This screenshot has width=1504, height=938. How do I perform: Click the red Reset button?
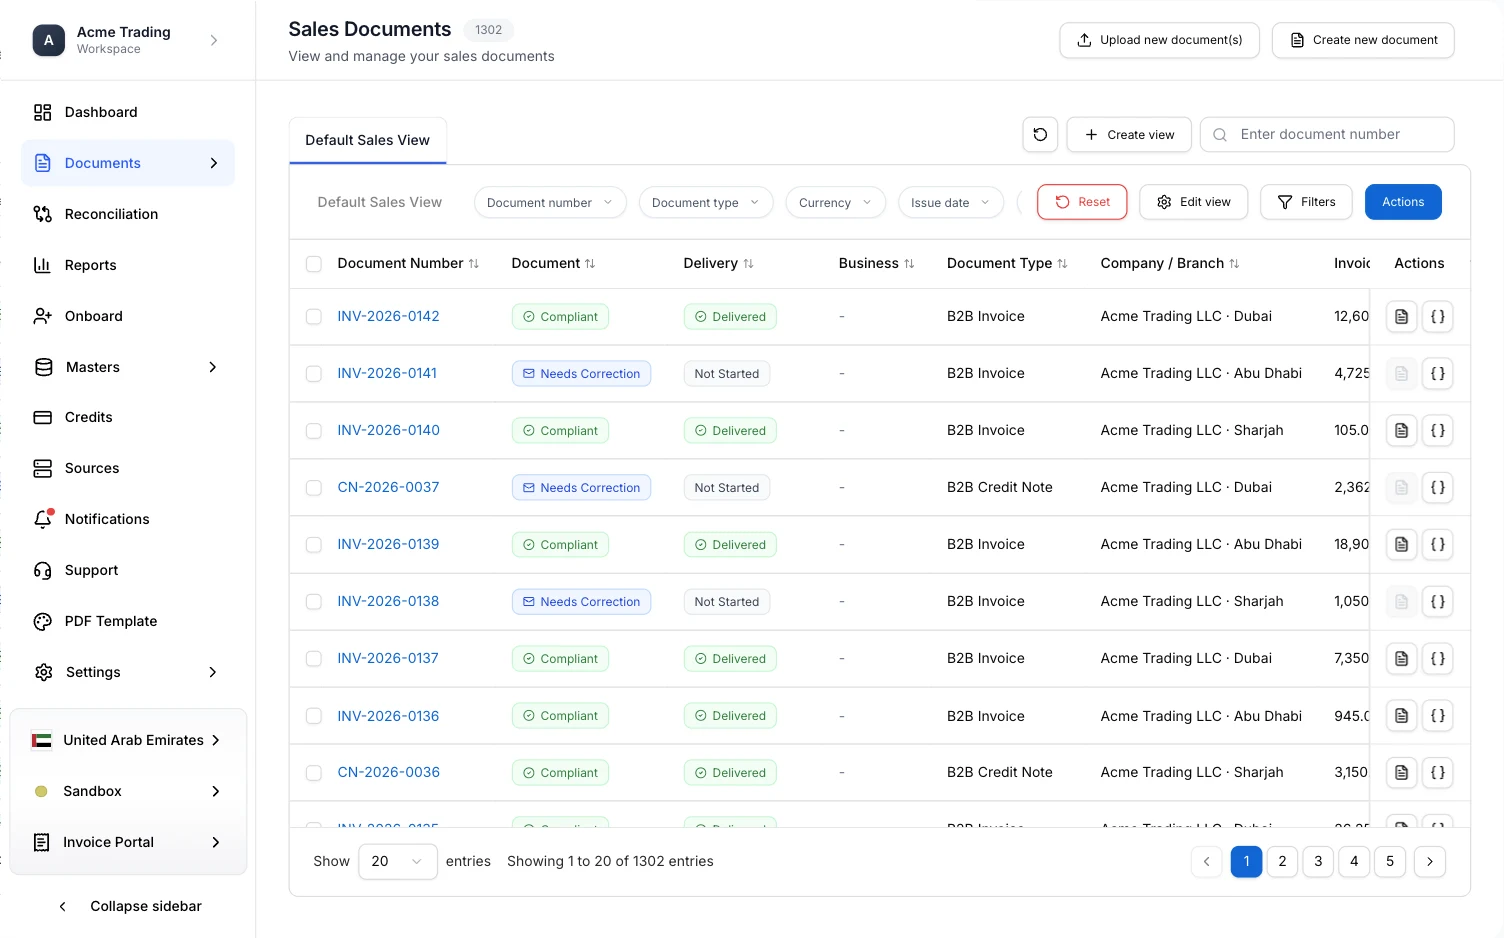[x=1082, y=202]
